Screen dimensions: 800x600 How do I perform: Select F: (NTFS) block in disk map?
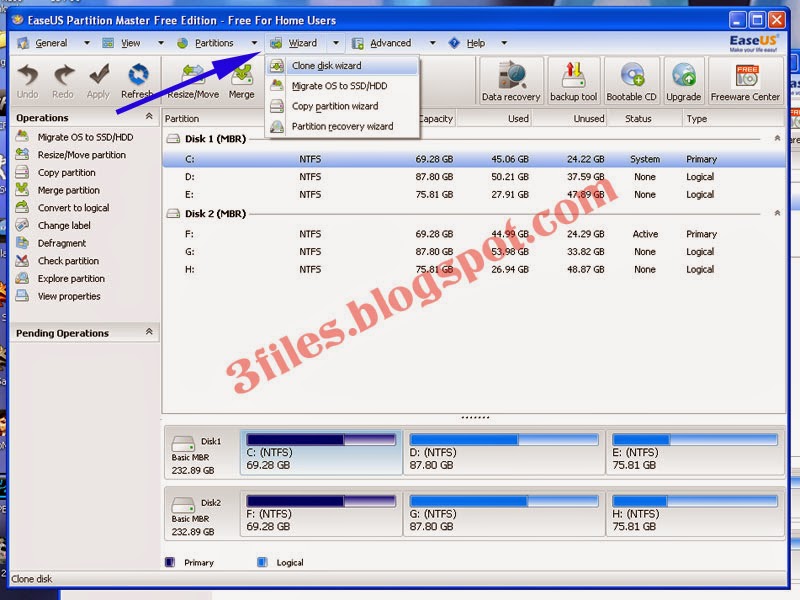click(321, 514)
